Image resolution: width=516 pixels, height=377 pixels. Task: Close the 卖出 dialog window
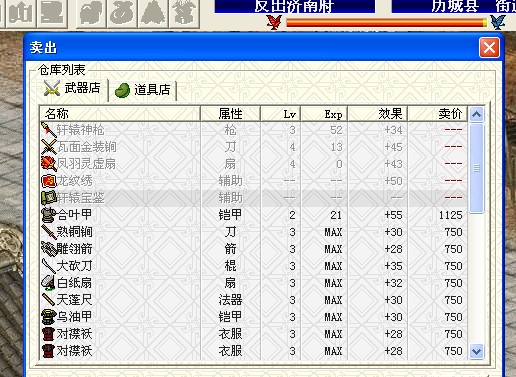click(489, 48)
